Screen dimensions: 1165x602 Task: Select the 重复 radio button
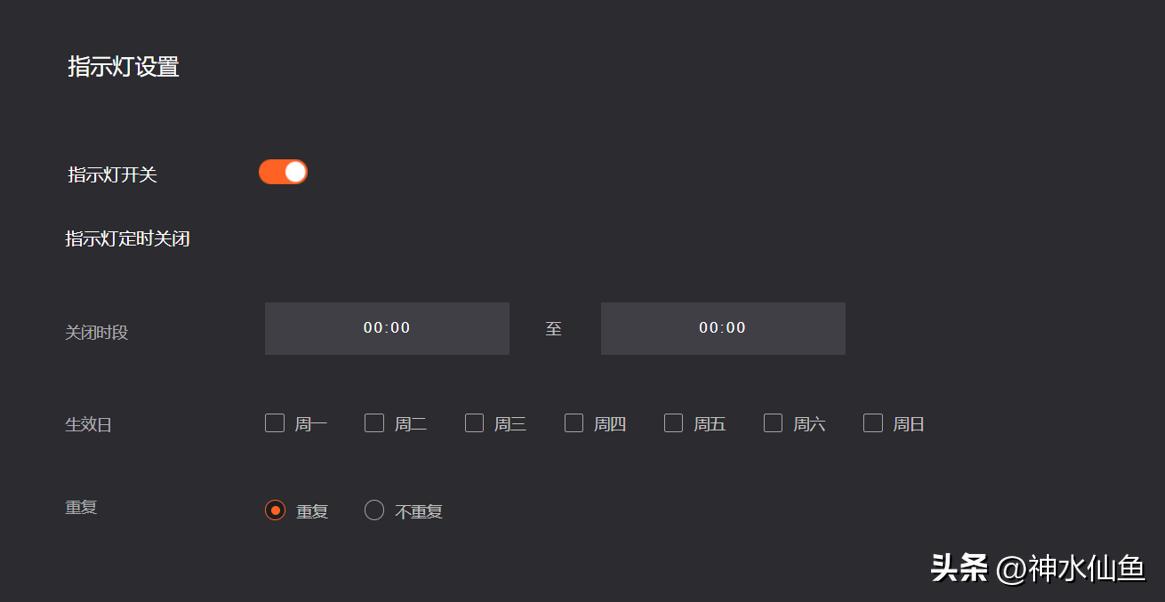tap(274, 509)
